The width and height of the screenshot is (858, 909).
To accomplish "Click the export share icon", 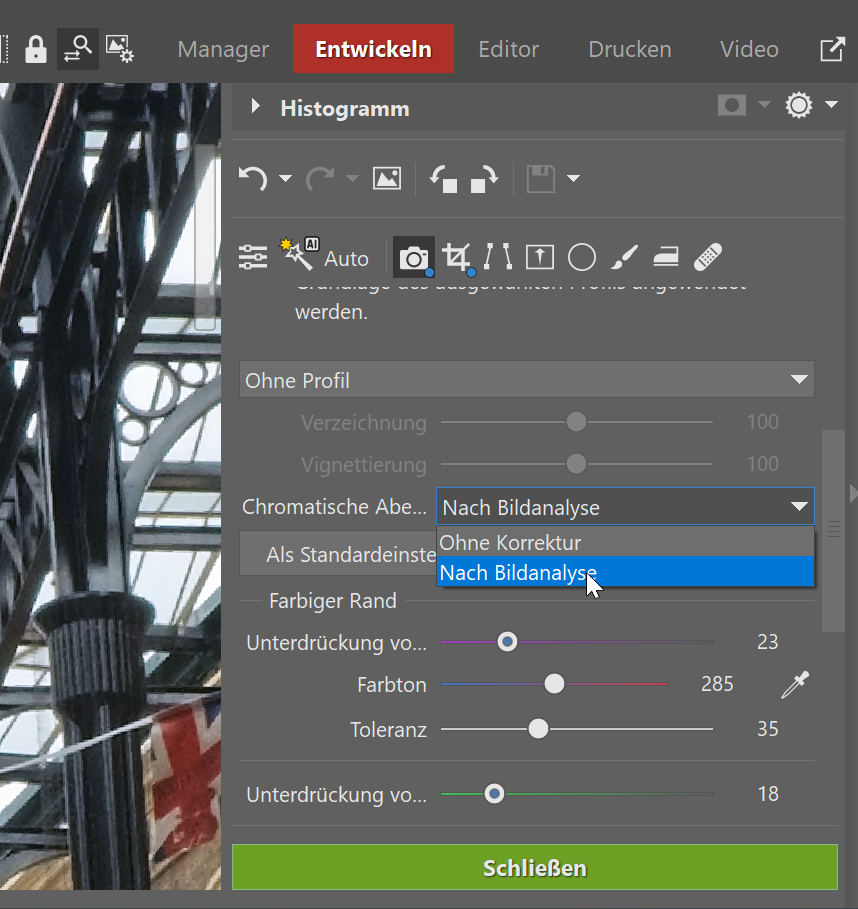I will (x=832, y=50).
